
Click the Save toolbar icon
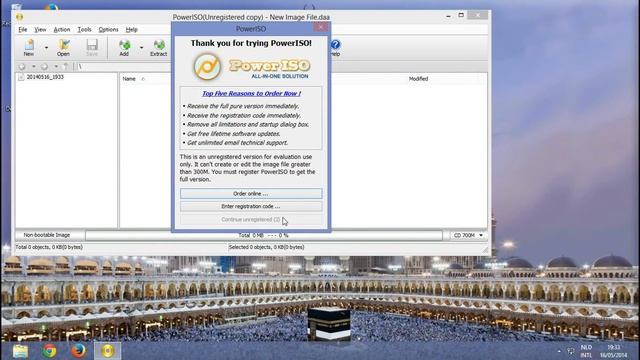[x=92, y=47]
